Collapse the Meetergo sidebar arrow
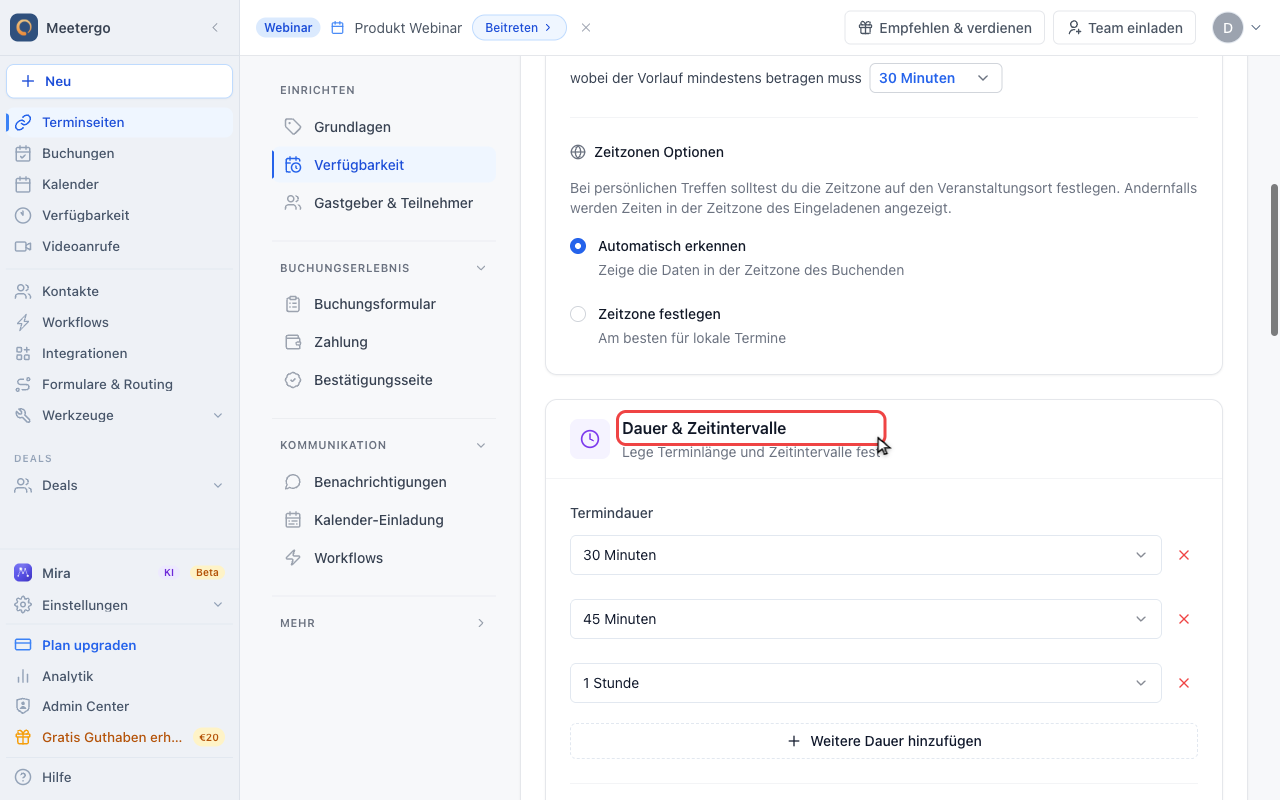1280x800 pixels. pos(215,28)
